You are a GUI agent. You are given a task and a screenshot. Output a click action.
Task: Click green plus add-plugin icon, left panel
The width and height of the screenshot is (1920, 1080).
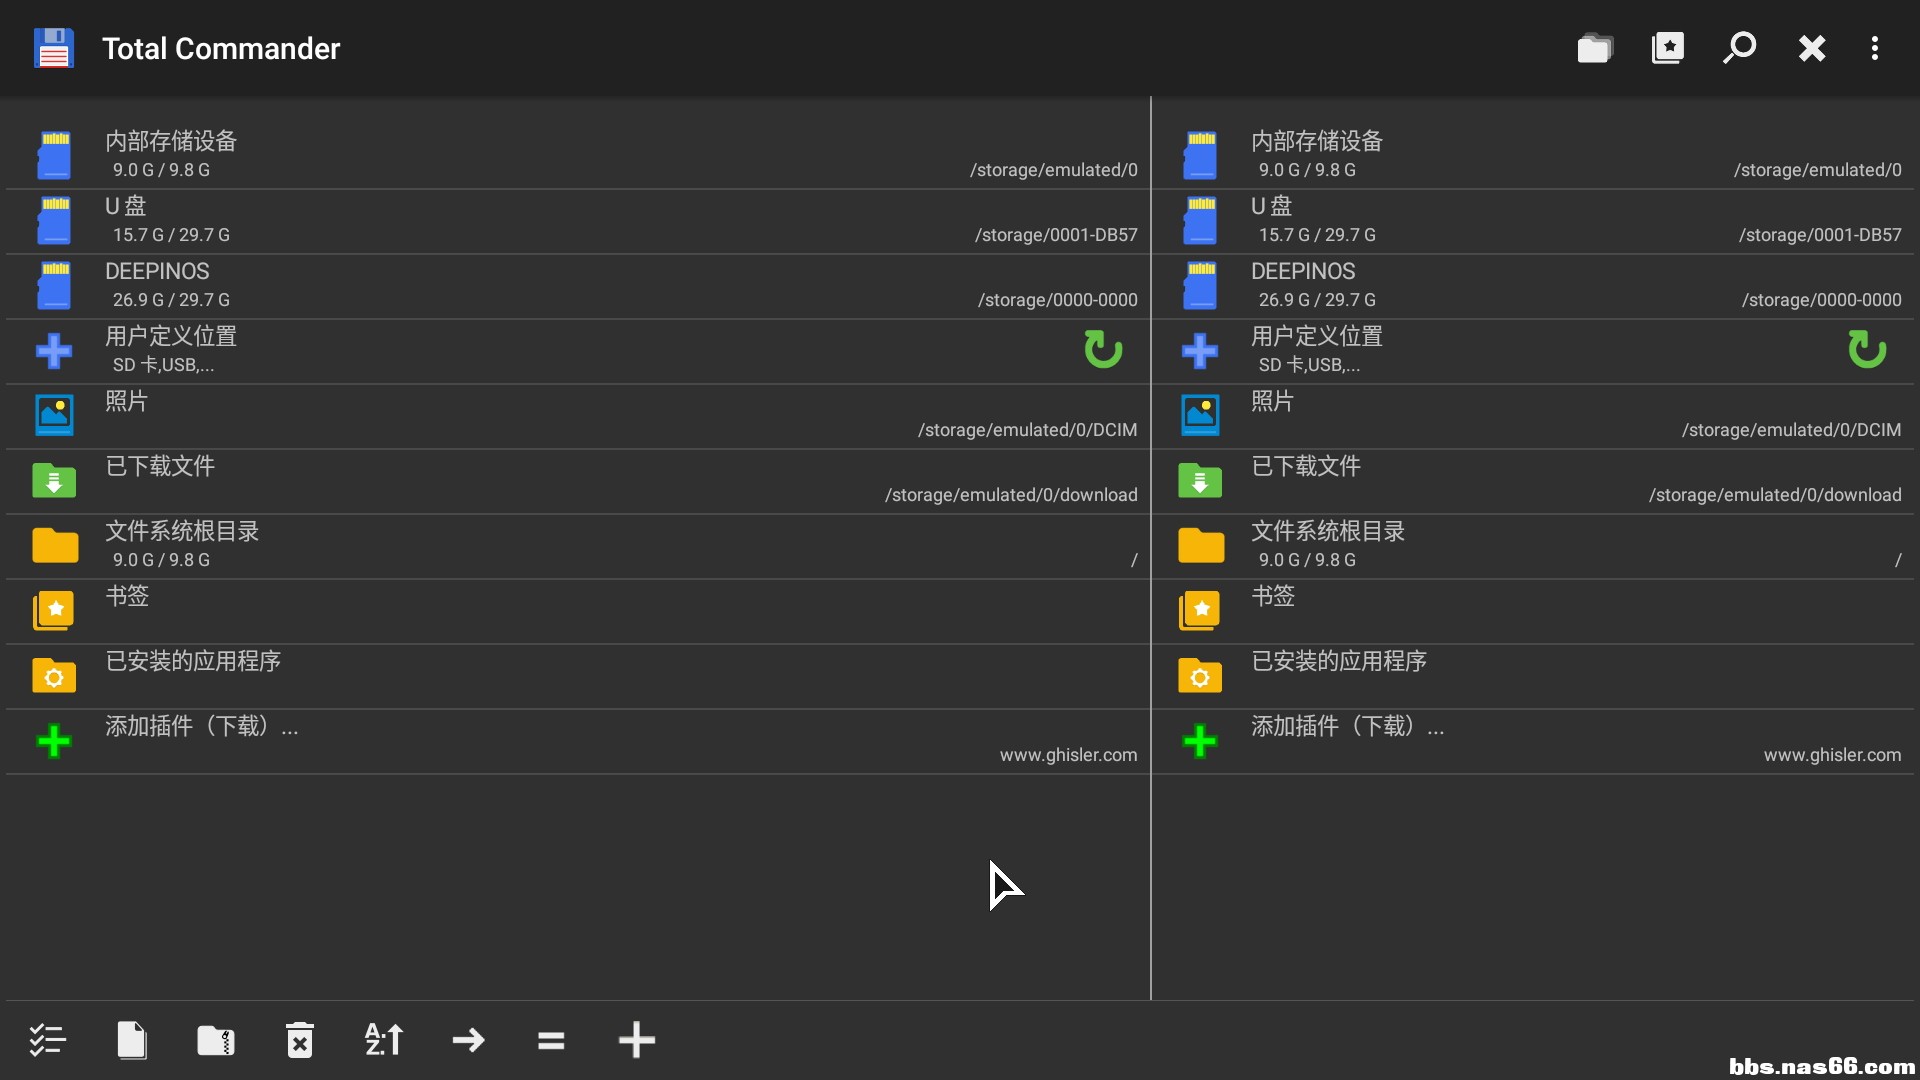[54, 741]
